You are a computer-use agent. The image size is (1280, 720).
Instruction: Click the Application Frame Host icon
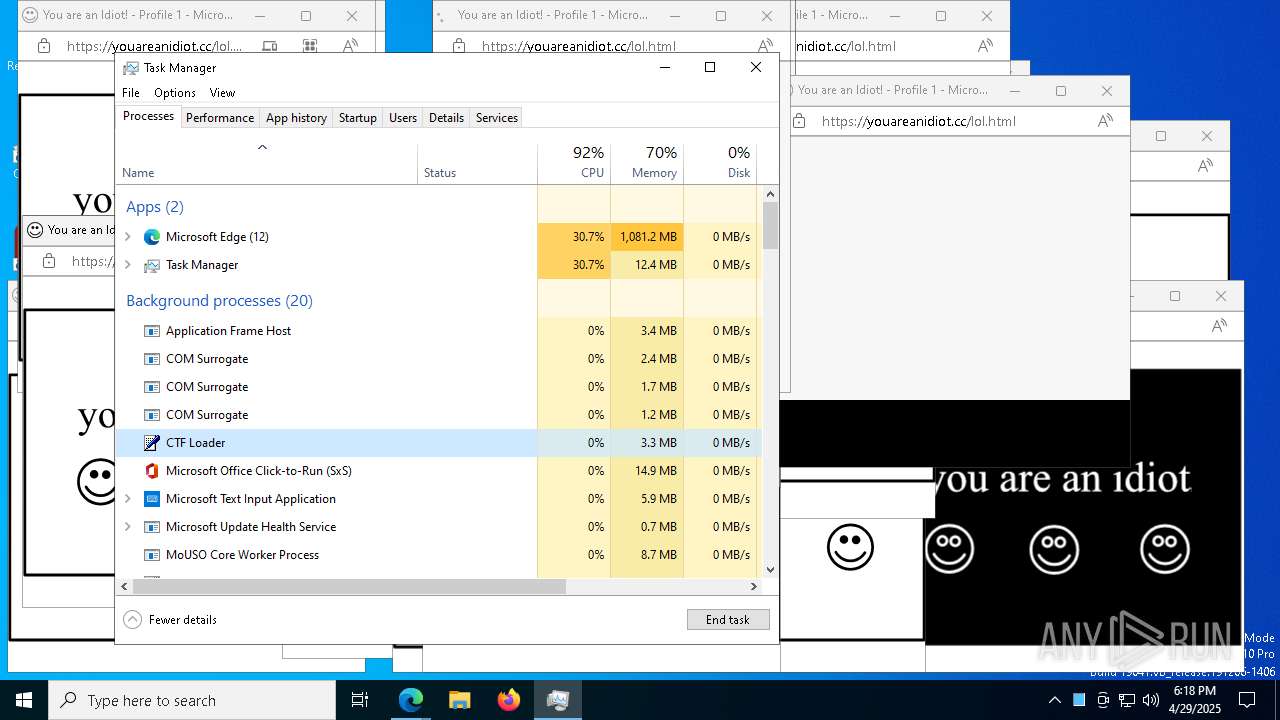pos(152,331)
